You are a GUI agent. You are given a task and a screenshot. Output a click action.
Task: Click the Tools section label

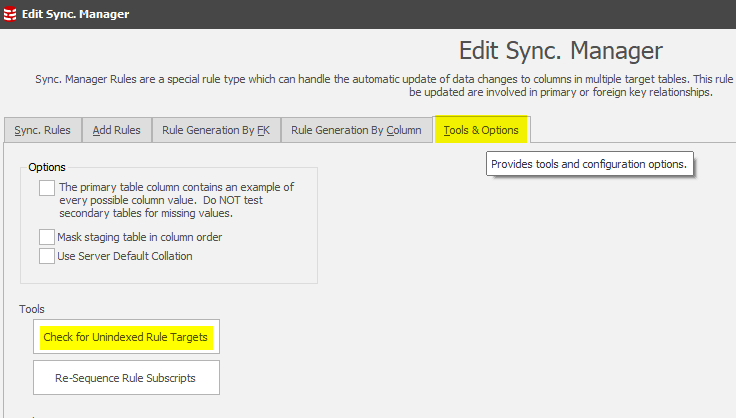[32, 309]
